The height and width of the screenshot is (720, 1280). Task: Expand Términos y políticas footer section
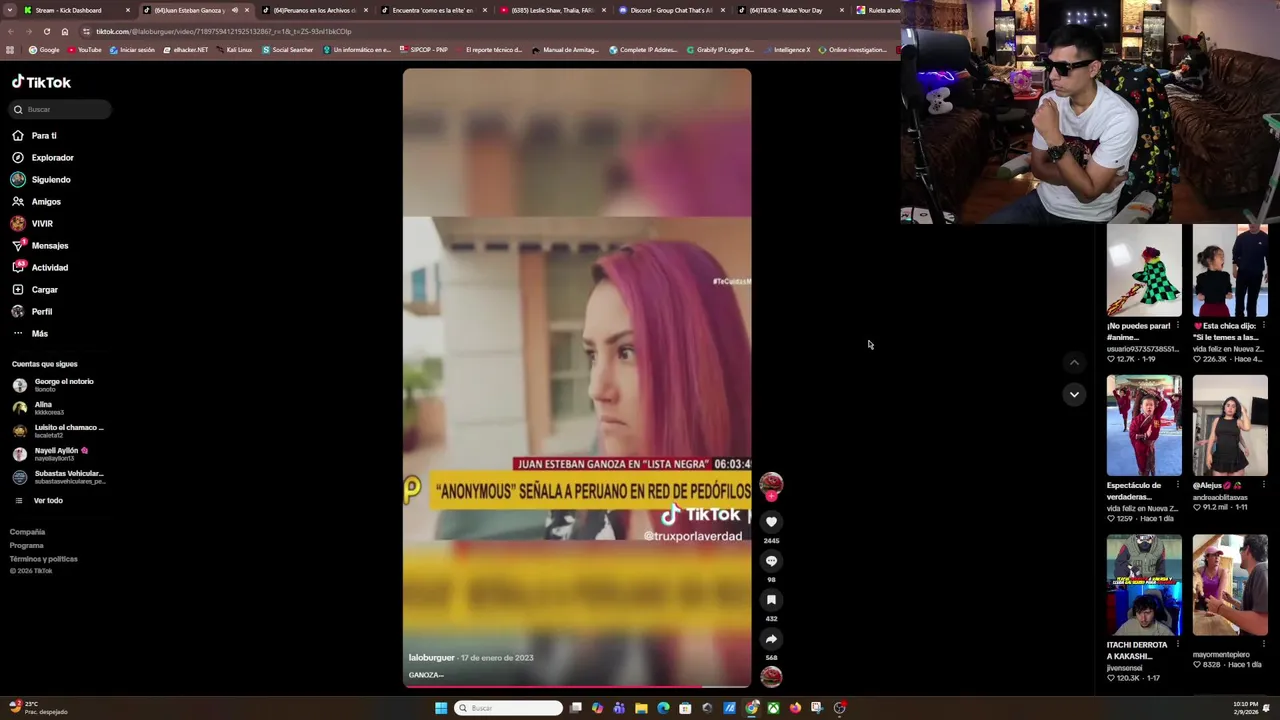click(x=43, y=559)
